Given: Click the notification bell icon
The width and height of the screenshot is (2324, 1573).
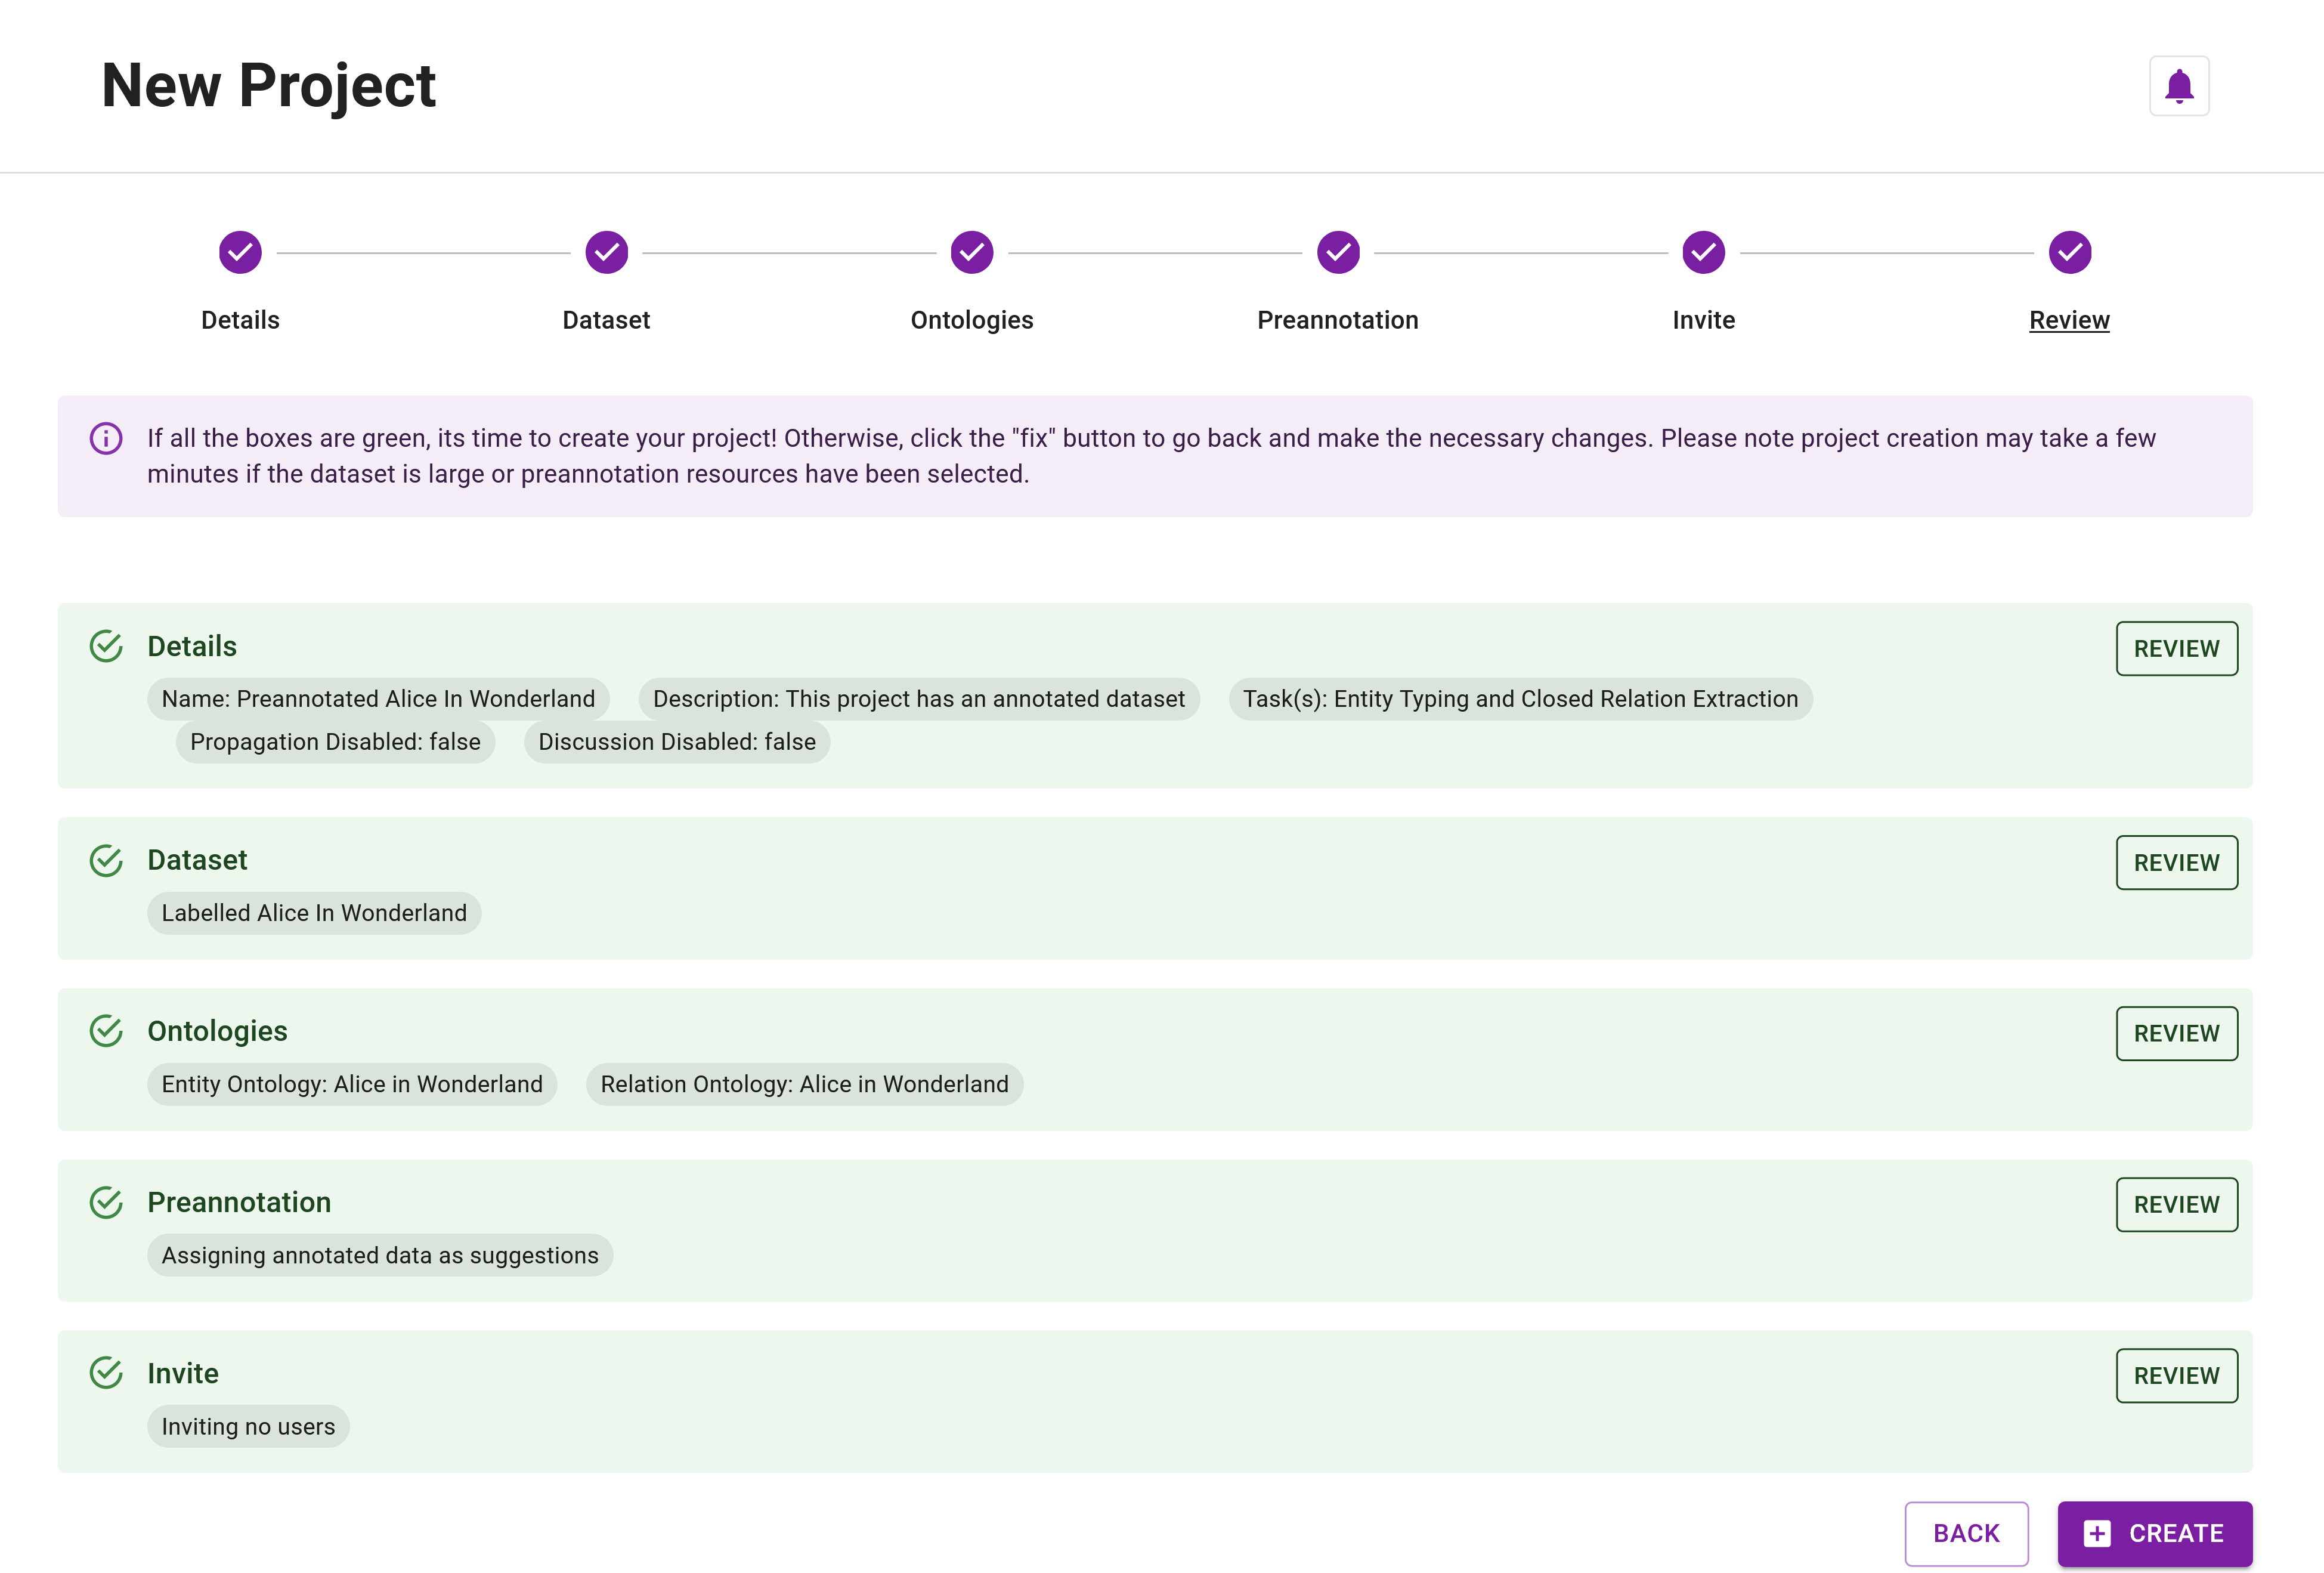Looking at the screenshot, I should 2179,86.
